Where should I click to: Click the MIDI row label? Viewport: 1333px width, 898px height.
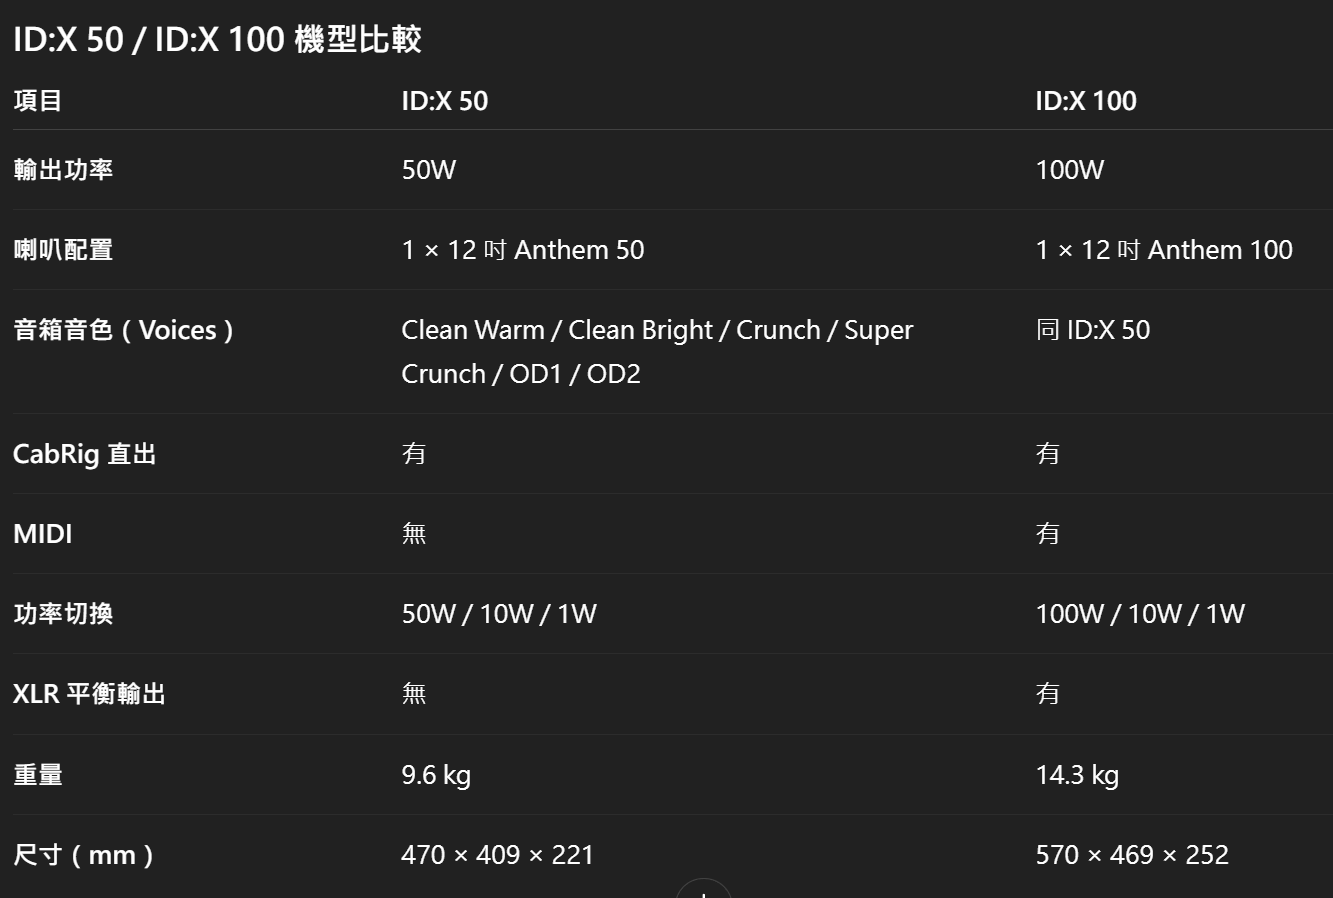point(43,534)
